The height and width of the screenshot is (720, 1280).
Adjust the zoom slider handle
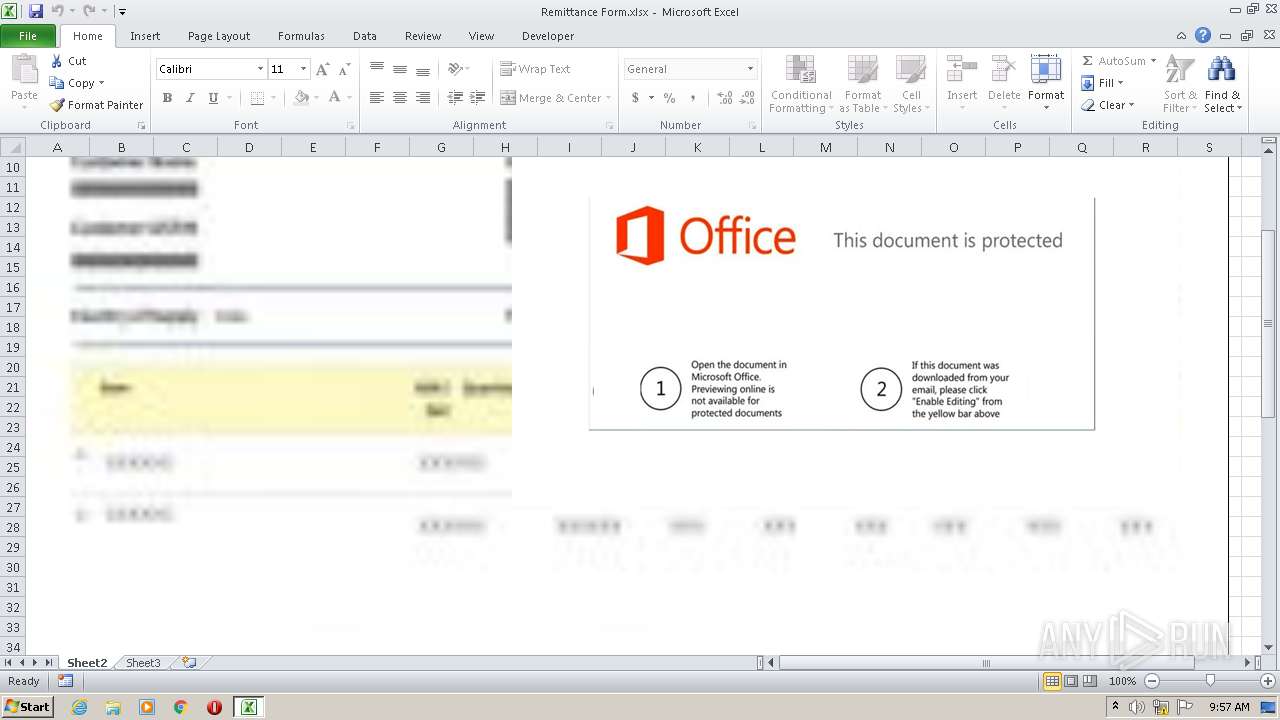[1210, 681]
